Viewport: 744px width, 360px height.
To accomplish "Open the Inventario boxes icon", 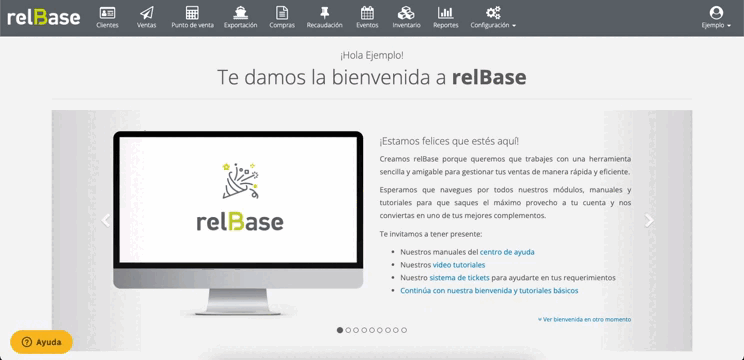I will tap(406, 13).
